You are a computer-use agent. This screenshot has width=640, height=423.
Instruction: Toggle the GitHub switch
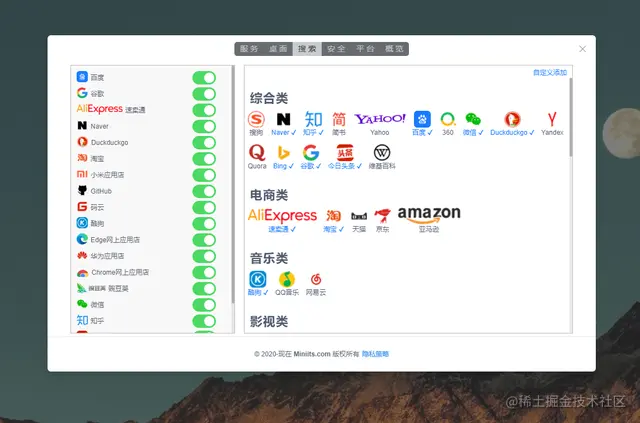pos(204,191)
